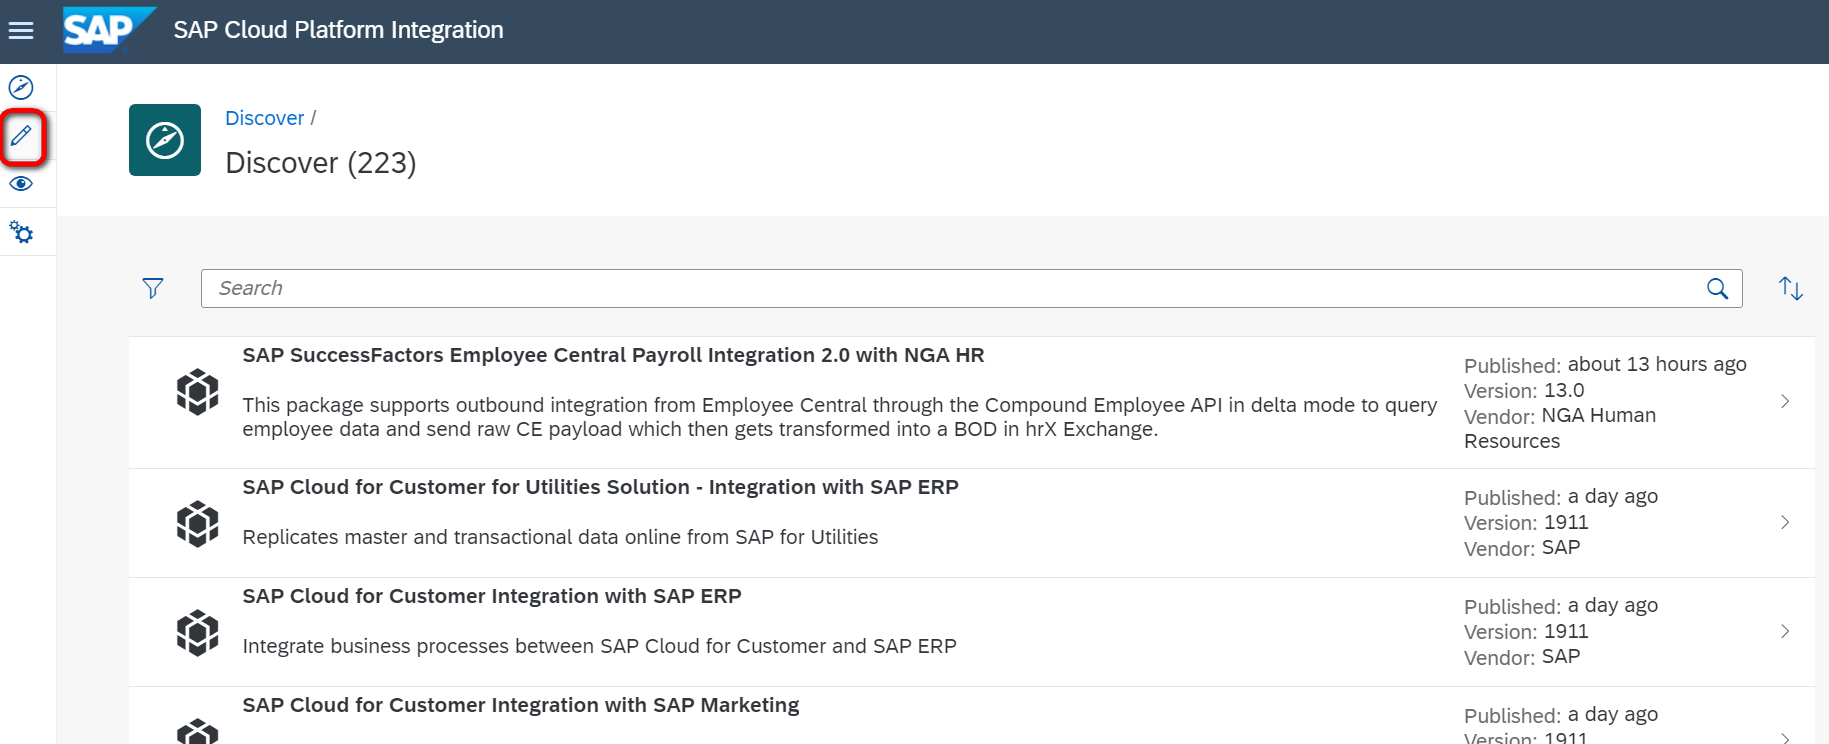Expand the NGA HR Payroll Integration package chevron
The width and height of the screenshot is (1829, 744).
[x=1785, y=402]
